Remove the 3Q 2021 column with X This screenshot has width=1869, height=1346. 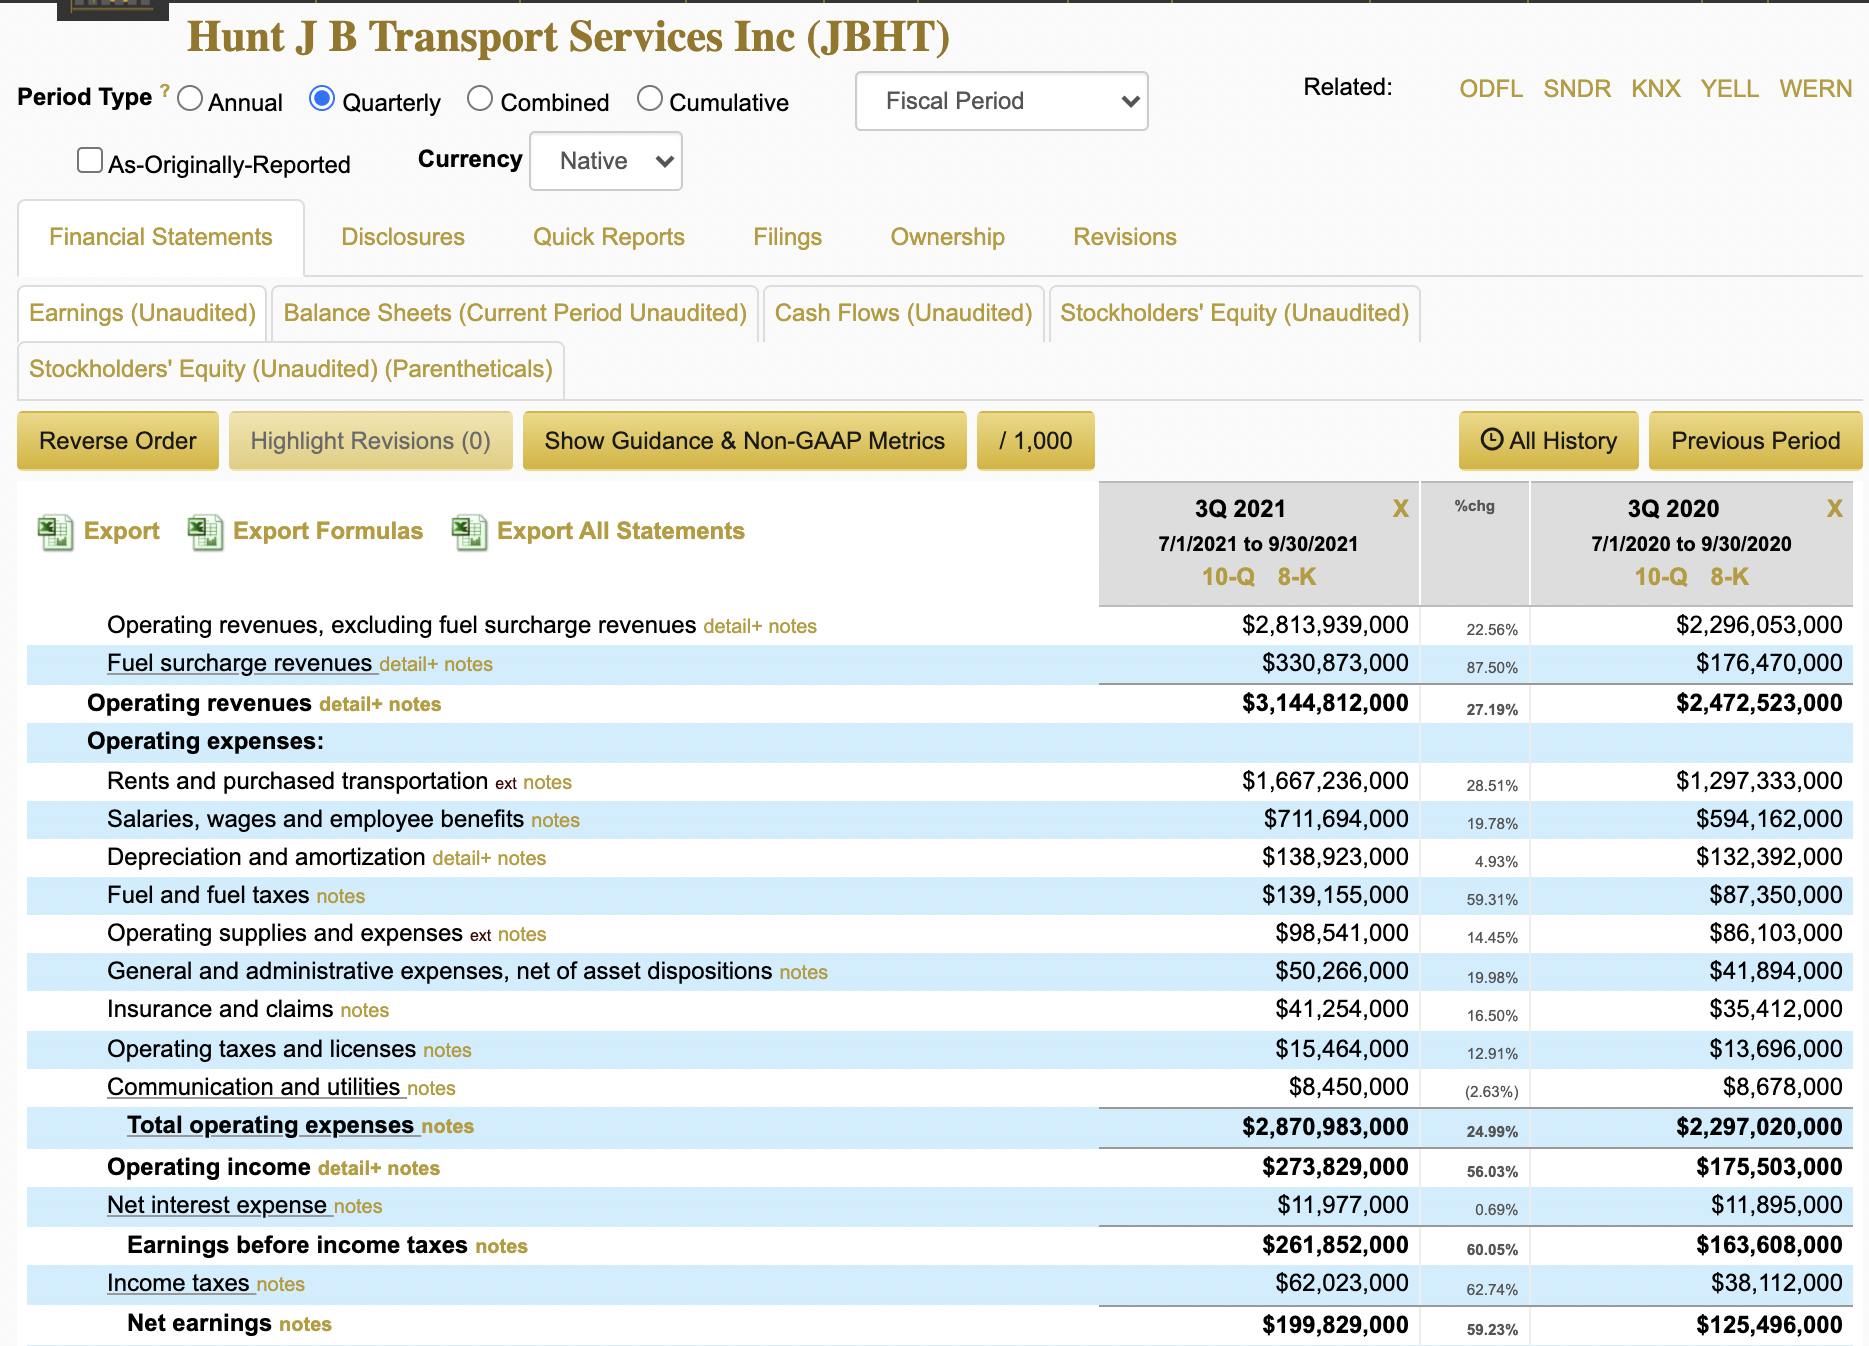[x=1400, y=509]
